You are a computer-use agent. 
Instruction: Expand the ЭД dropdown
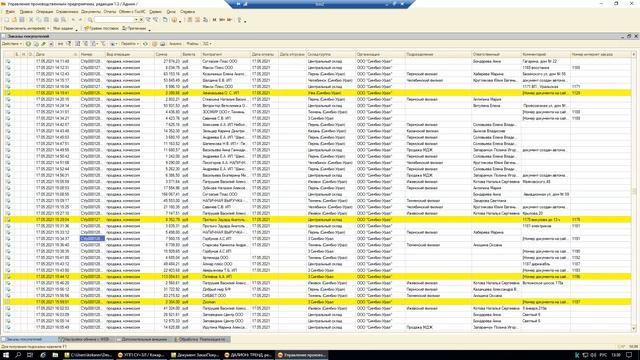208,44
